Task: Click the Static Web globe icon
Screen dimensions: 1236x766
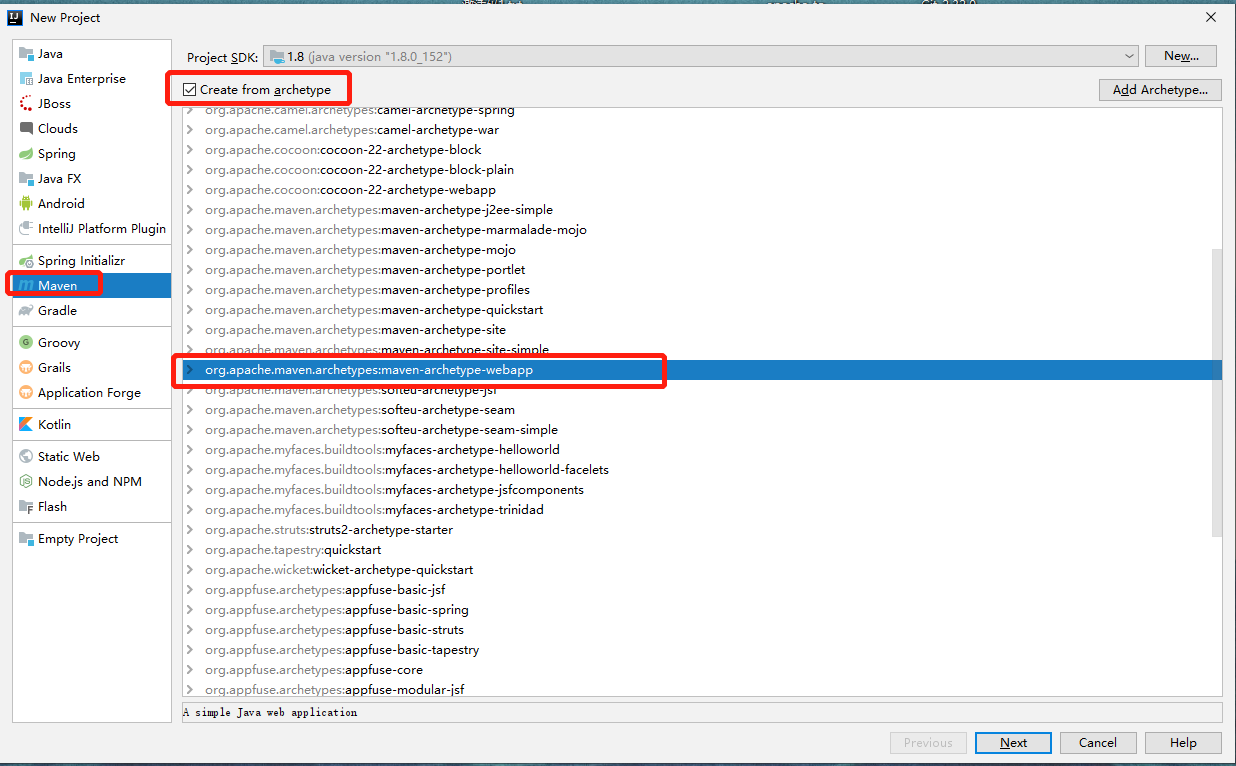Action: click(26, 457)
